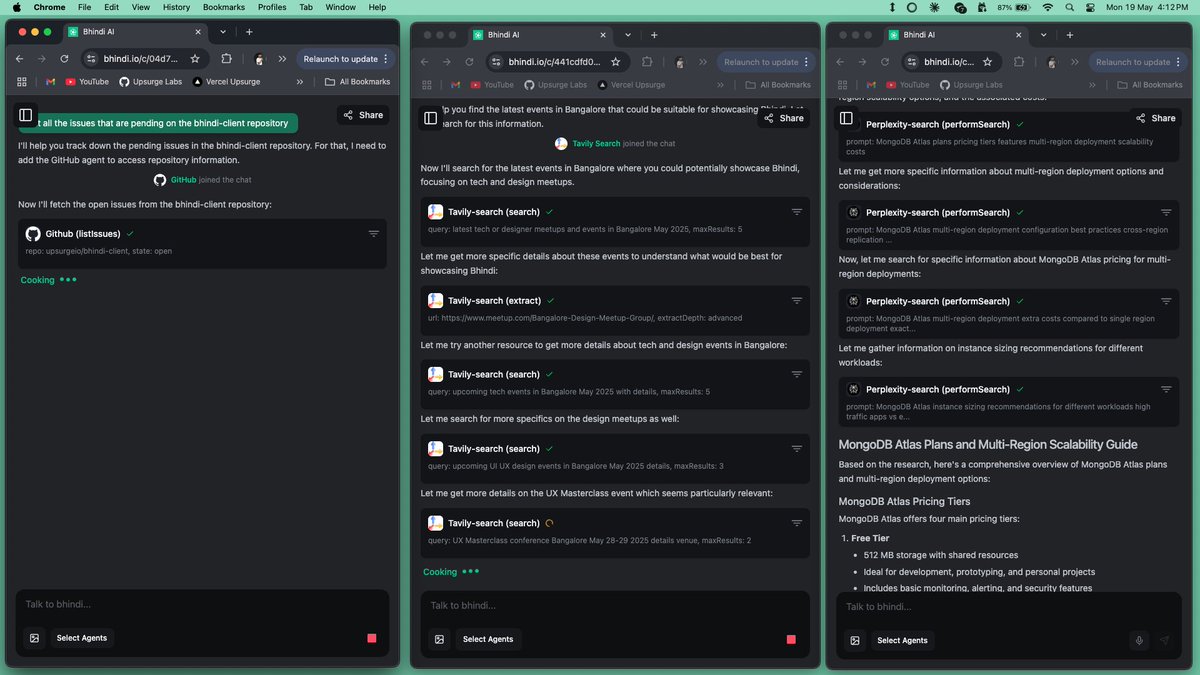1200x675 pixels.
Task: Bookmark the page with the star, middle window
Action: coord(615,62)
